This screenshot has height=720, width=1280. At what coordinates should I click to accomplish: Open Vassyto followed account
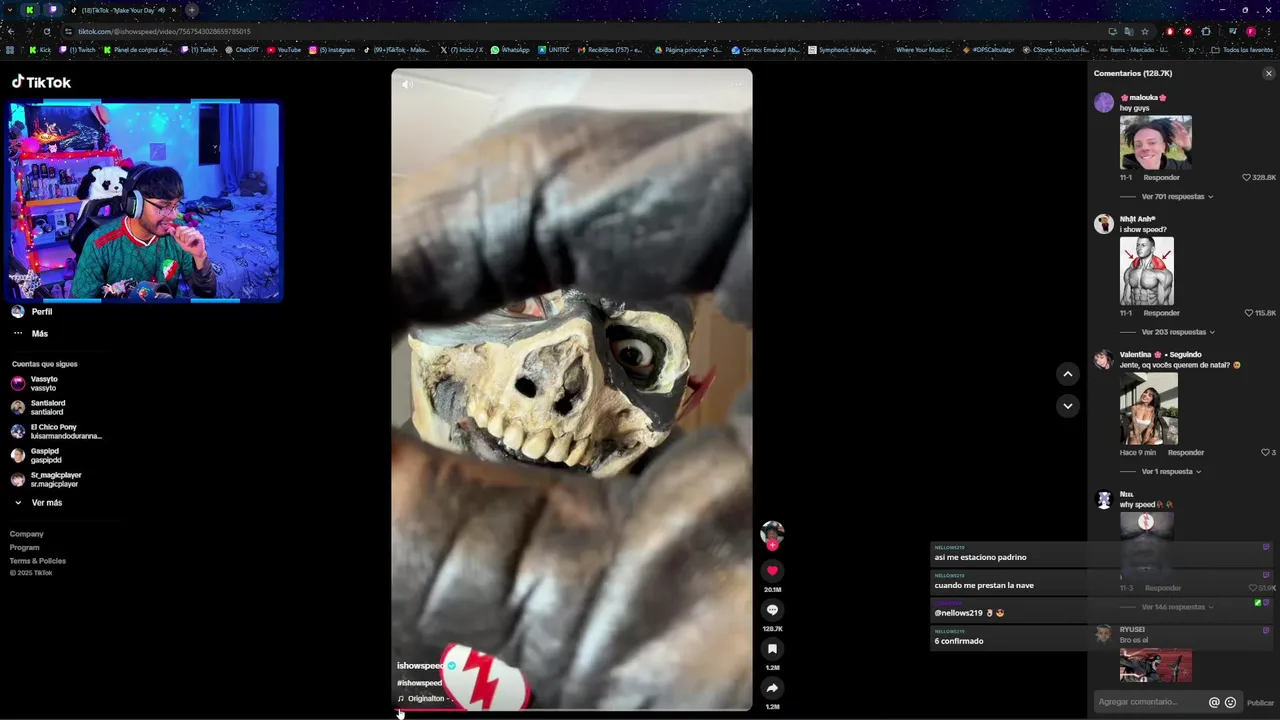35,383
